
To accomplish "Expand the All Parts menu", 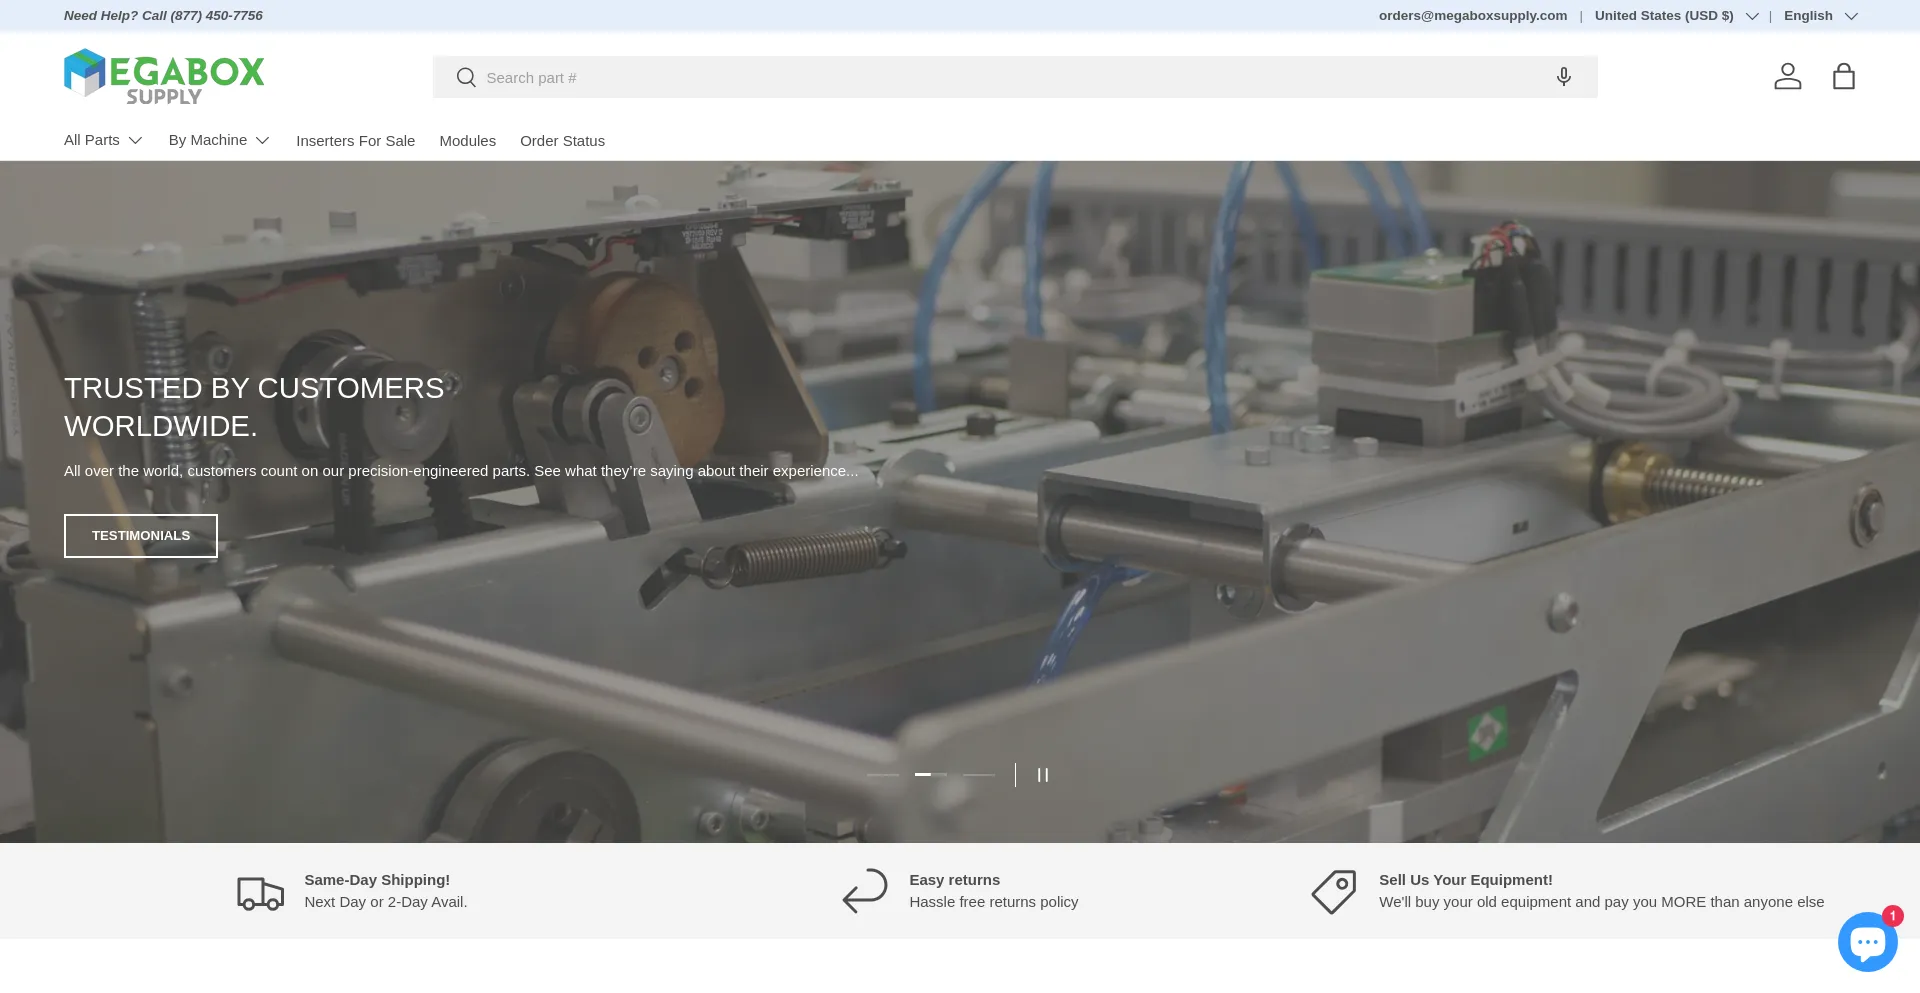I will click(x=103, y=141).
